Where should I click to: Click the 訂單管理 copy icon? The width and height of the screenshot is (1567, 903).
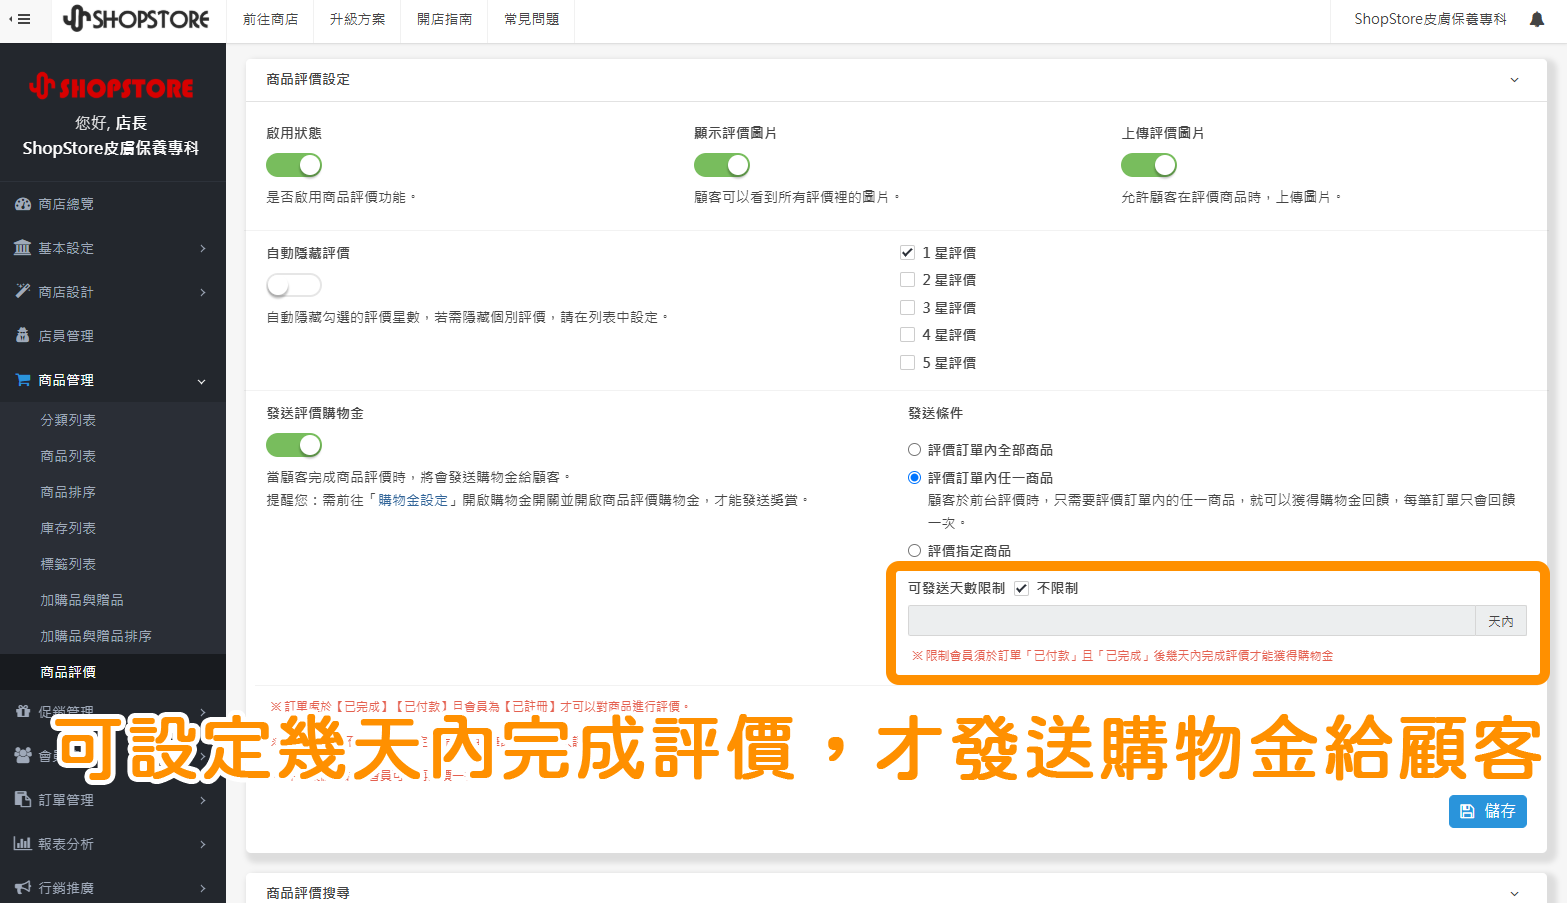(x=23, y=800)
